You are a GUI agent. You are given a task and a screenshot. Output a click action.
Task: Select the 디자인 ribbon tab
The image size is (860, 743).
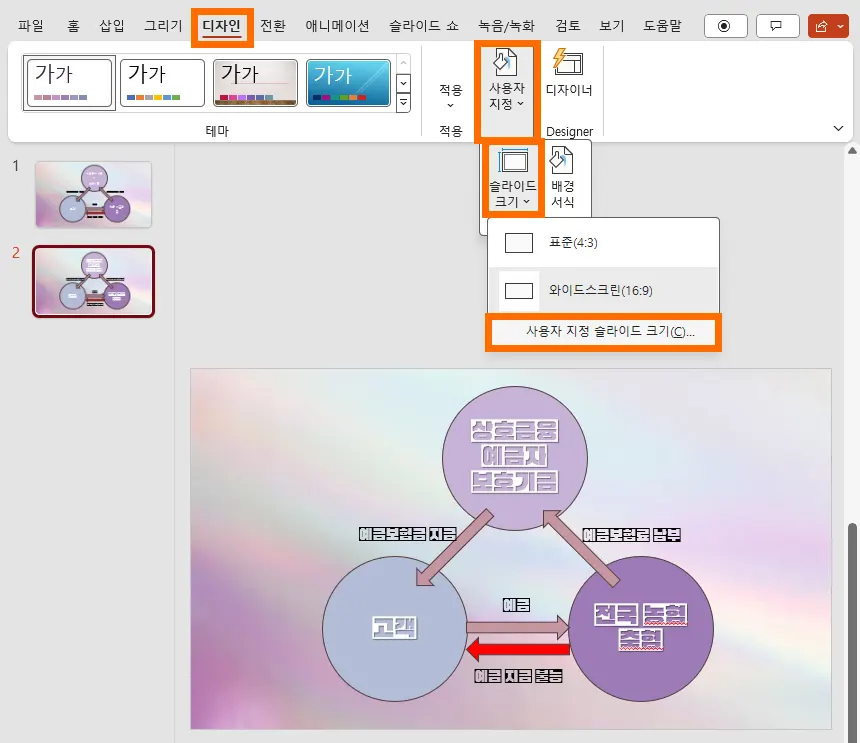point(222,26)
